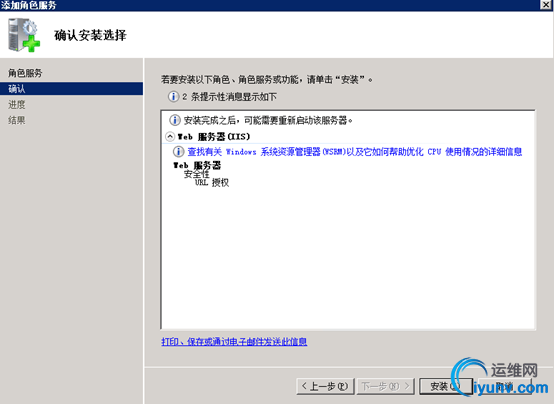
Task: Go back with the 上一步 button
Action: pyautogui.click(x=325, y=386)
